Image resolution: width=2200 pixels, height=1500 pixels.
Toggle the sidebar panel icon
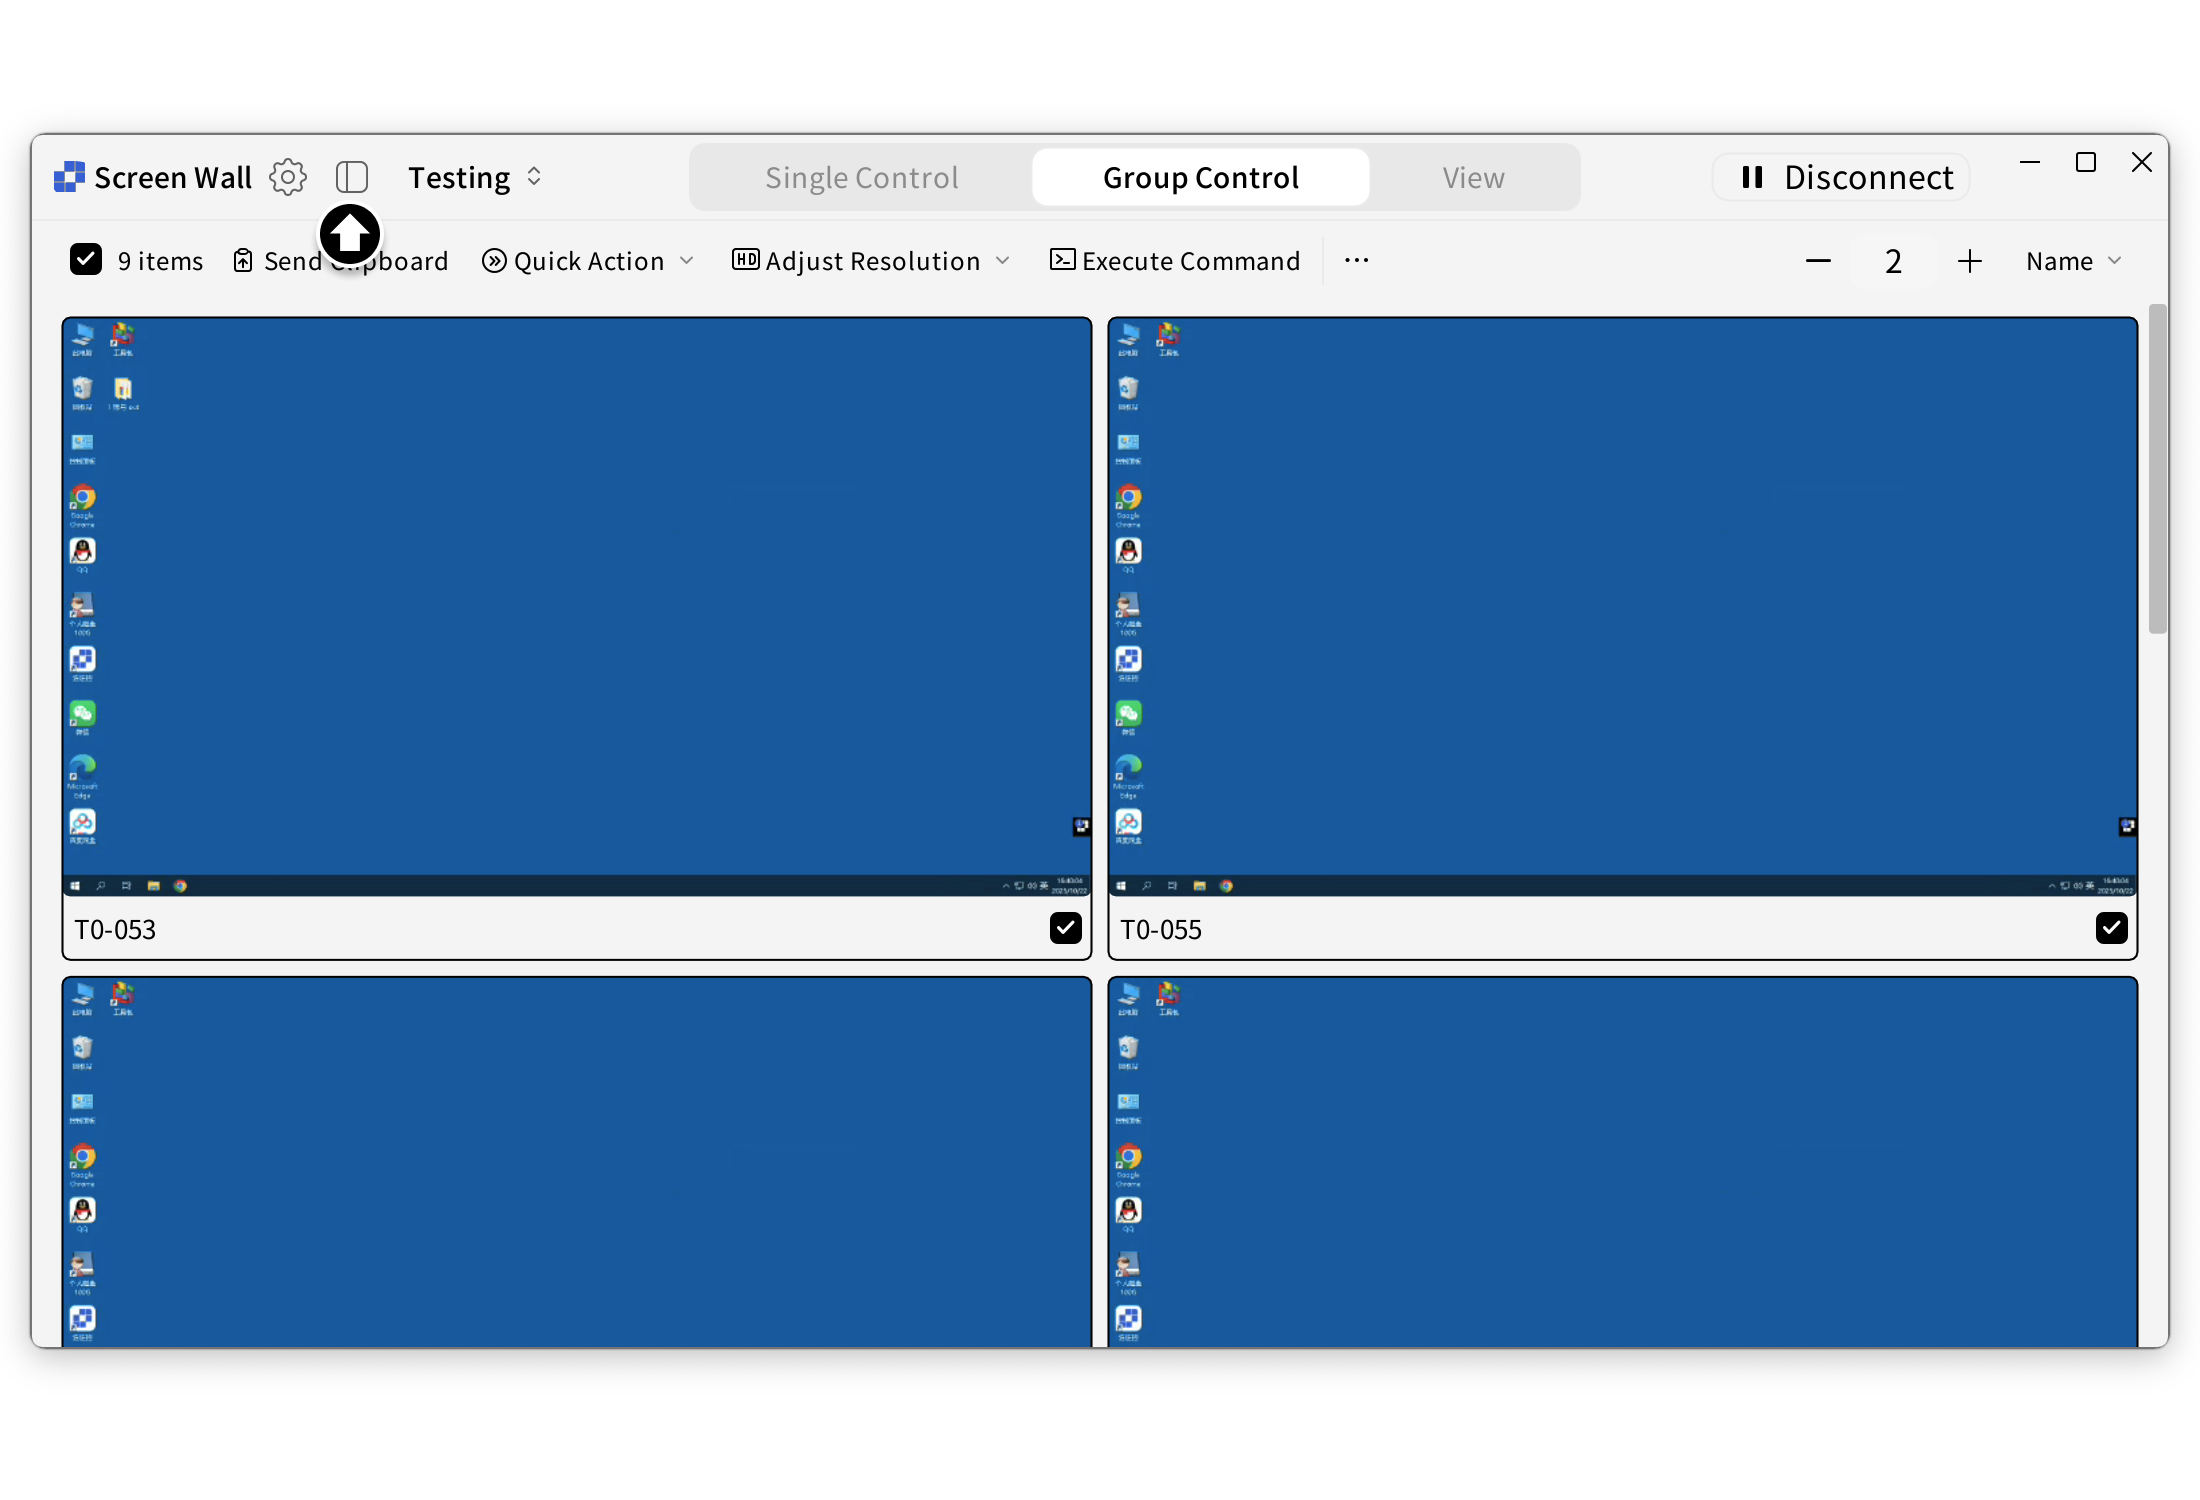coord(352,176)
